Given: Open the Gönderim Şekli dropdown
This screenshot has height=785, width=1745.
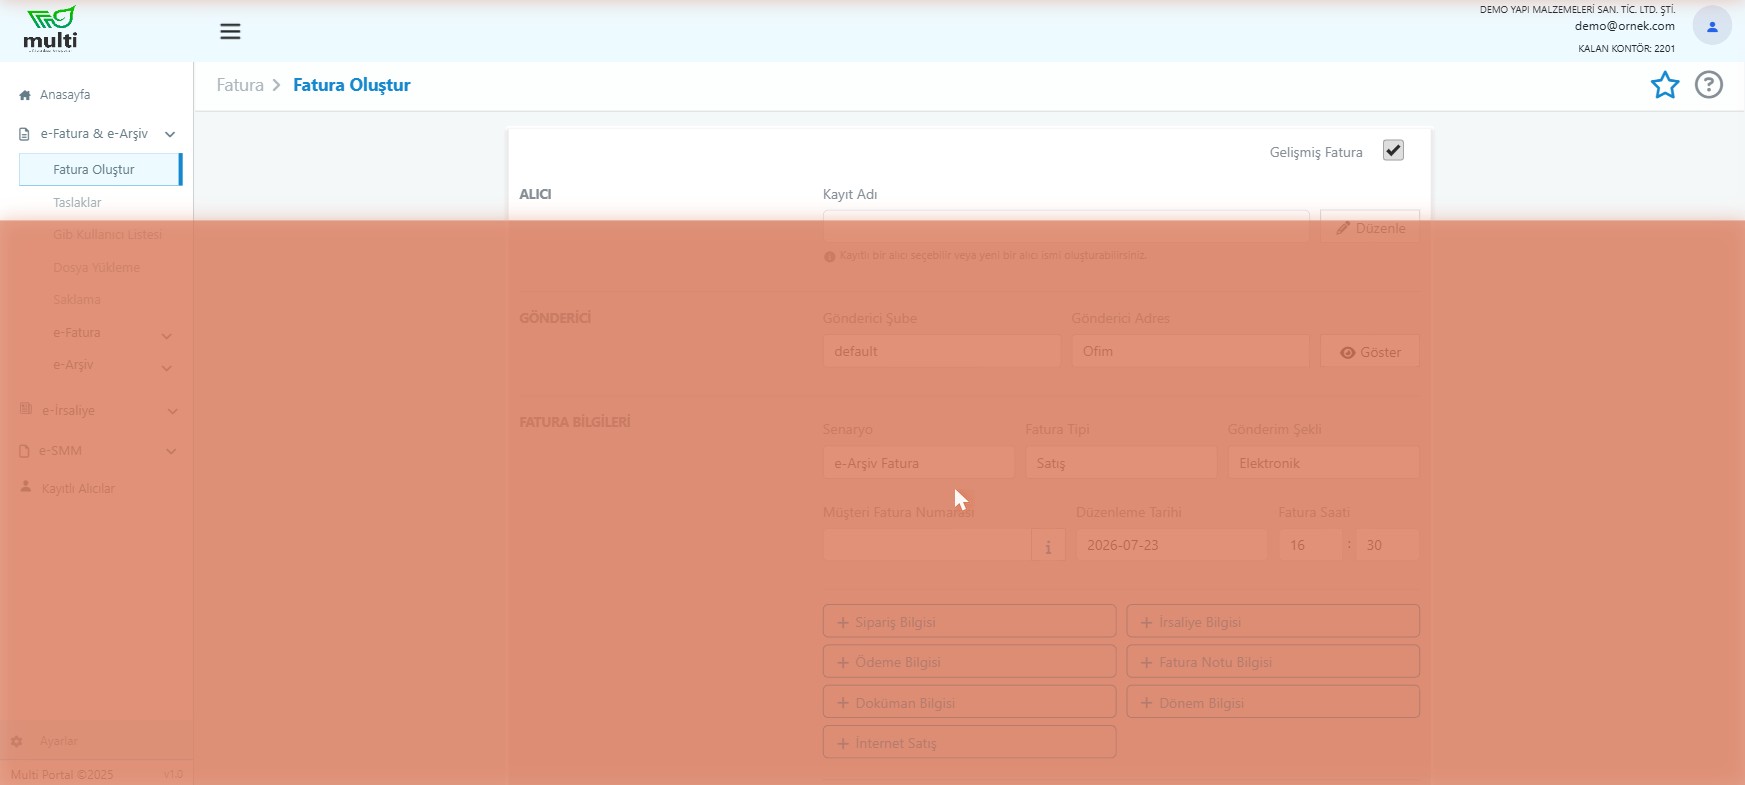Looking at the screenshot, I should tap(1323, 463).
